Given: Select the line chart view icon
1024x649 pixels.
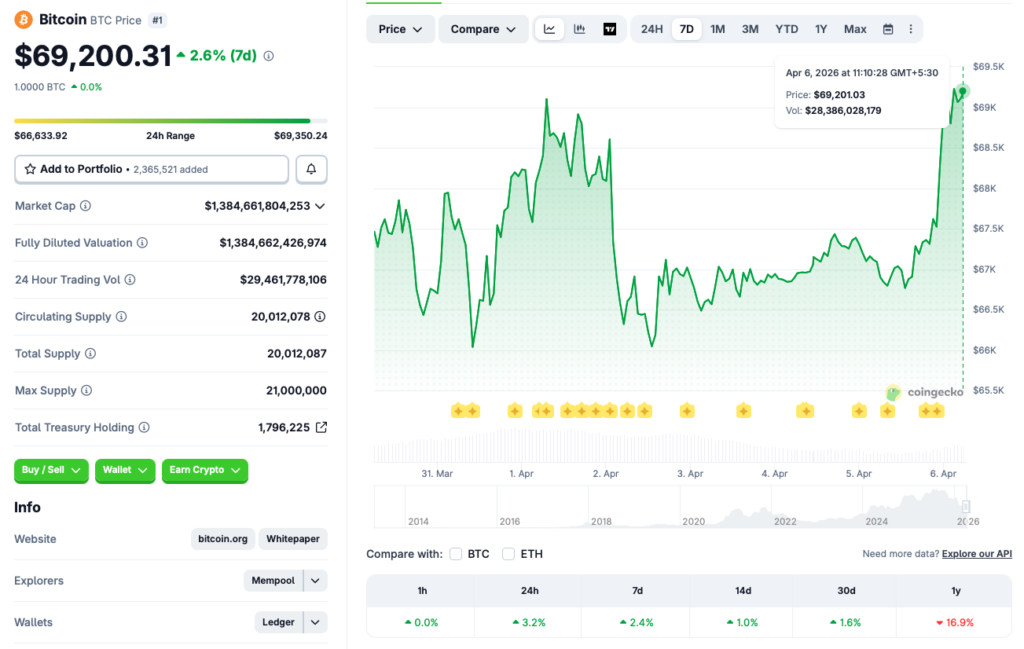Looking at the screenshot, I should click(x=549, y=29).
